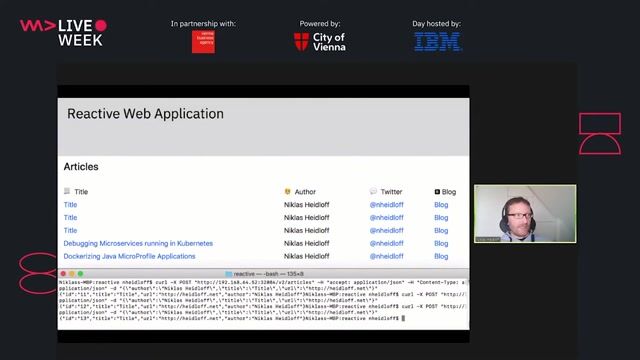The width and height of the screenshot is (640, 360).
Task: Click the Author column header text
Action: [305, 192]
